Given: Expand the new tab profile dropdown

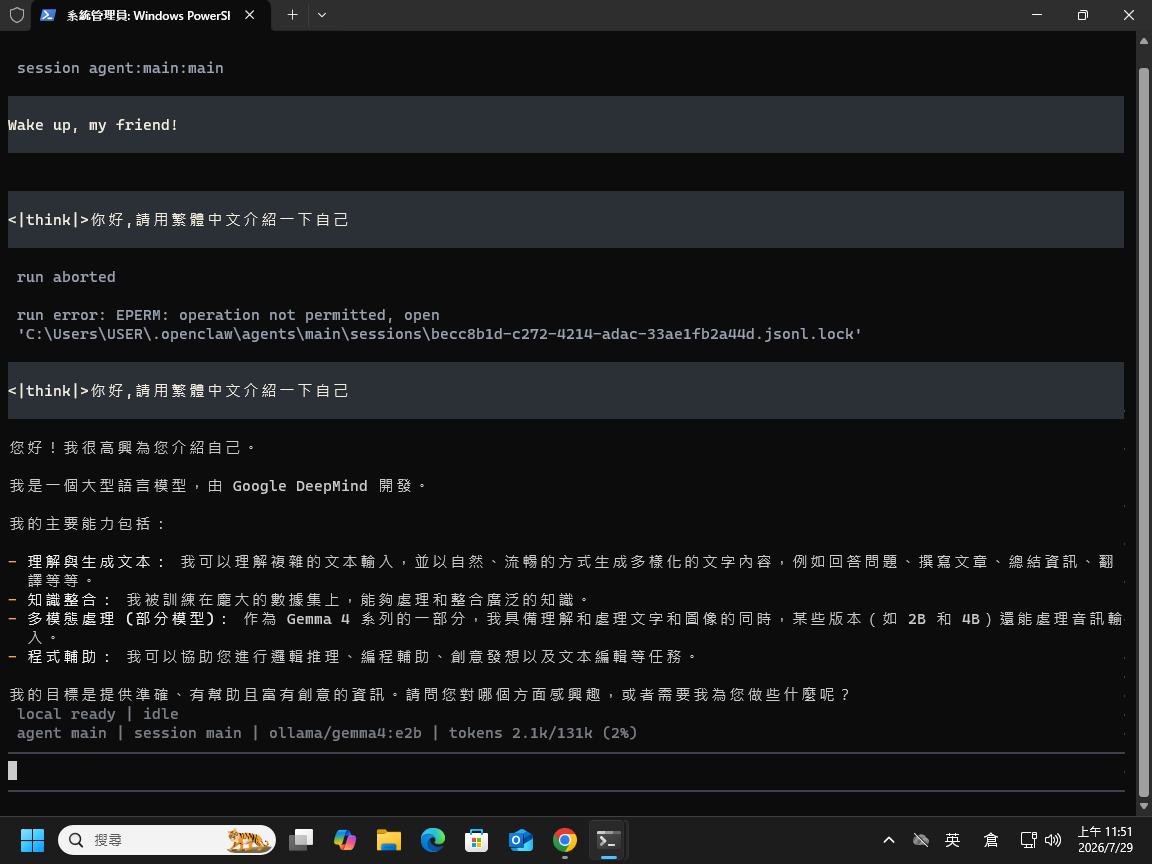Looking at the screenshot, I should click(322, 15).
